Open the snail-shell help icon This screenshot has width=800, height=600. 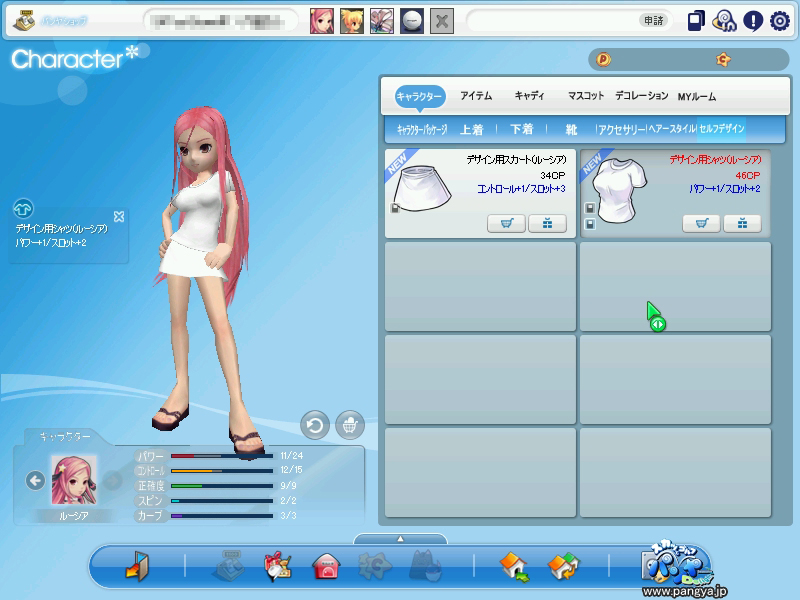pyautogui.click(x=724, y=21)
